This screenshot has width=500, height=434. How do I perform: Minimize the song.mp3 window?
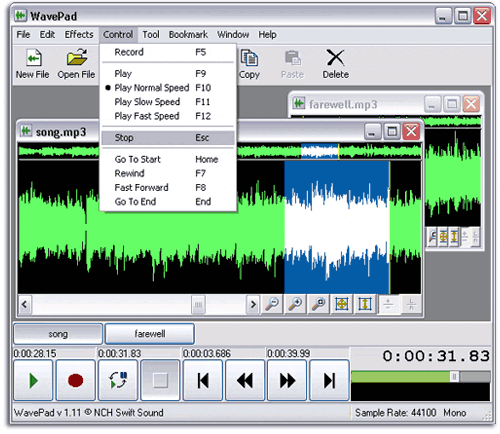373,131
